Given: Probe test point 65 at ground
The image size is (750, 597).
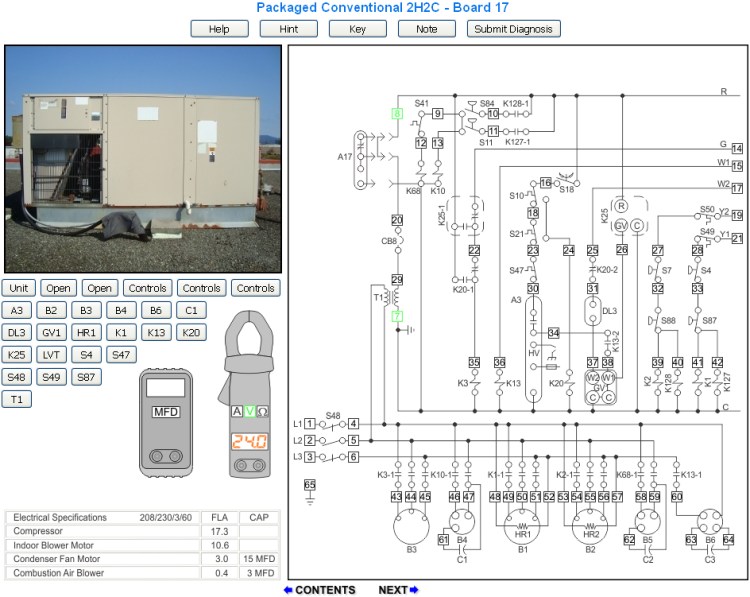Looking at the screenshot, I should tap(310, 485).
